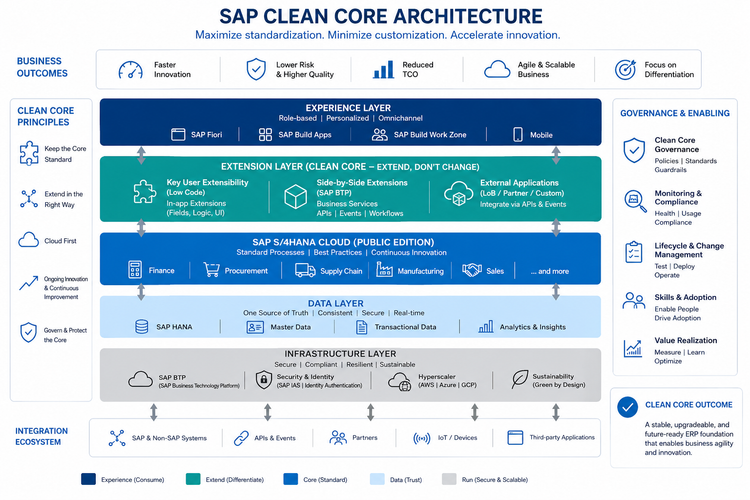Screen dimensions: 750x500
Task: Click the SAP & Non-SAP Systems network icon
Action: [117, 438]
